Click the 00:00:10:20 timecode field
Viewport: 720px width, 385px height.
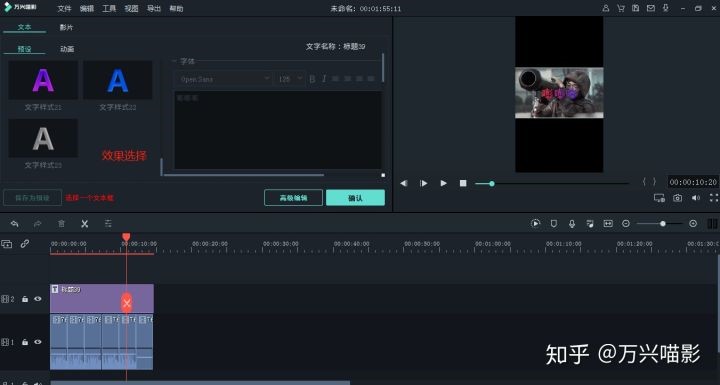coord(693,182)
